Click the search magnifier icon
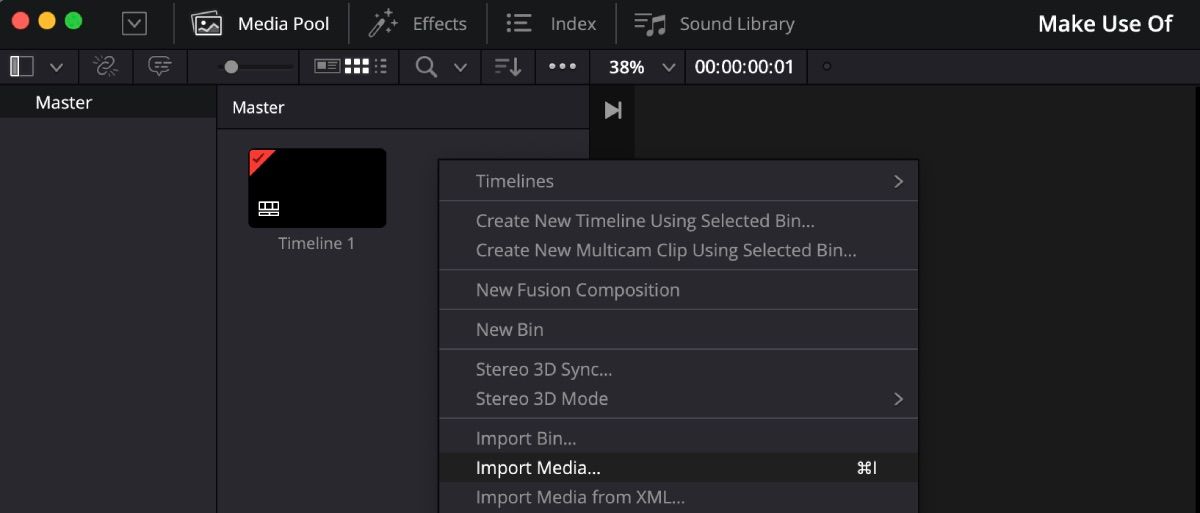Image resolution: width=1200 pixels, height=513 pixels. [427, 67]
